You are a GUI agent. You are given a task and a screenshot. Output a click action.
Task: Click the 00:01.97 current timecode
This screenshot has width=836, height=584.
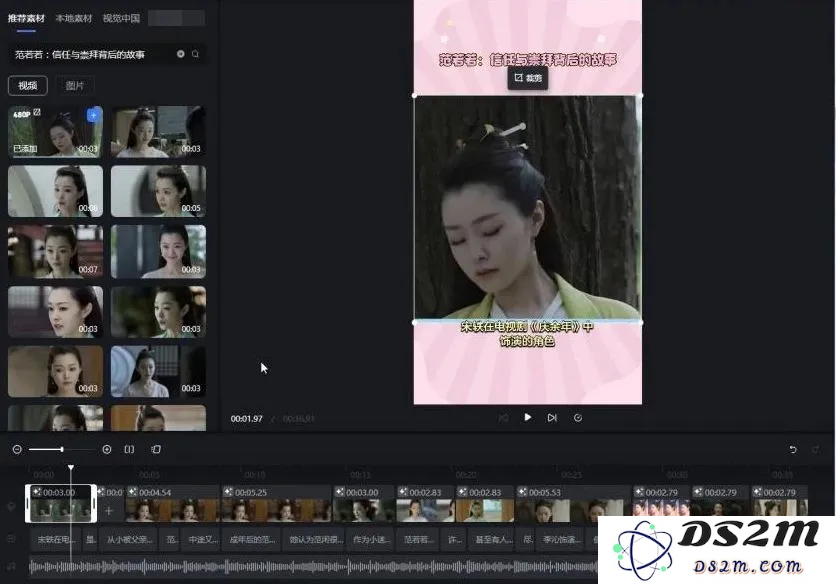246,419
